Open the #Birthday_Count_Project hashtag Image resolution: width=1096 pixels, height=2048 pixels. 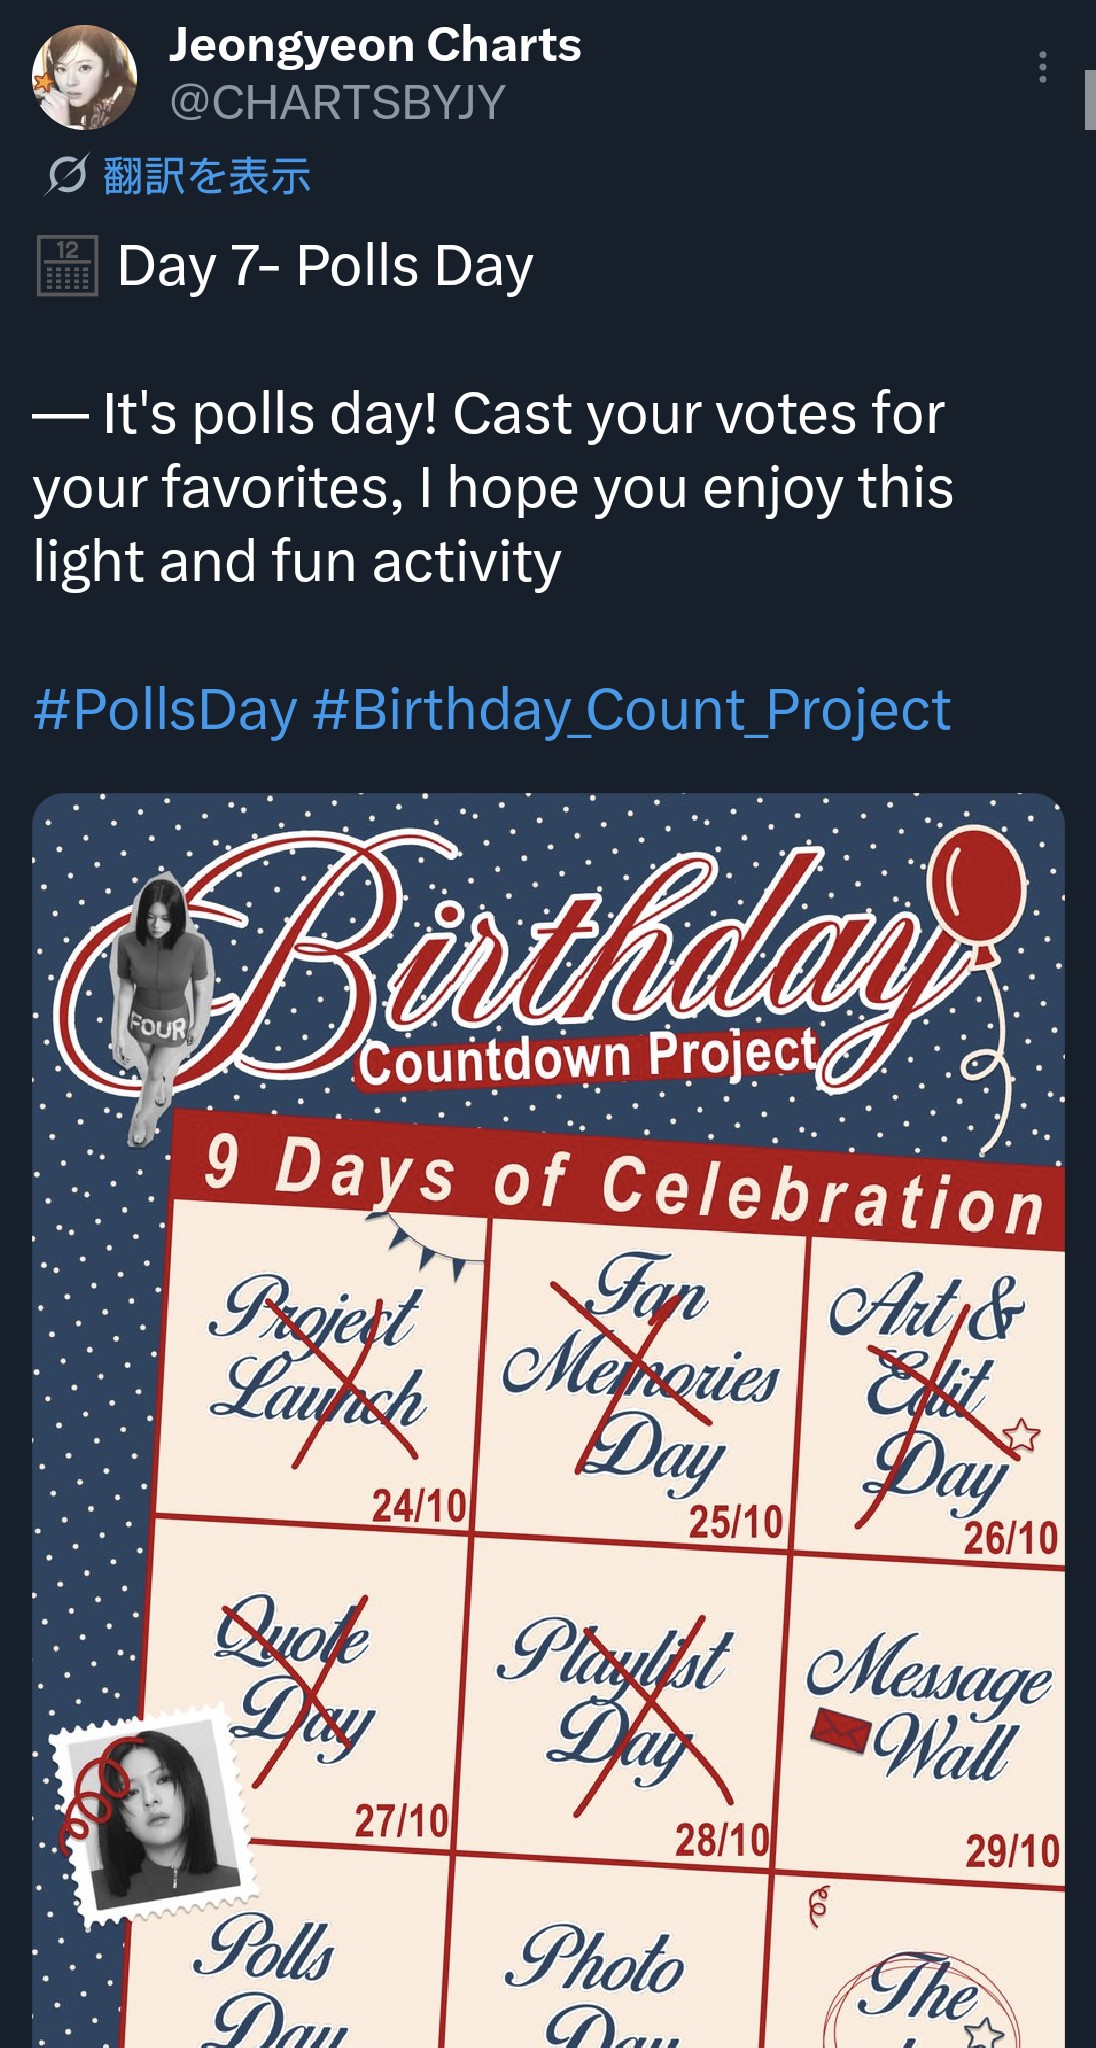pyautogui.click(x=631, y=710)
